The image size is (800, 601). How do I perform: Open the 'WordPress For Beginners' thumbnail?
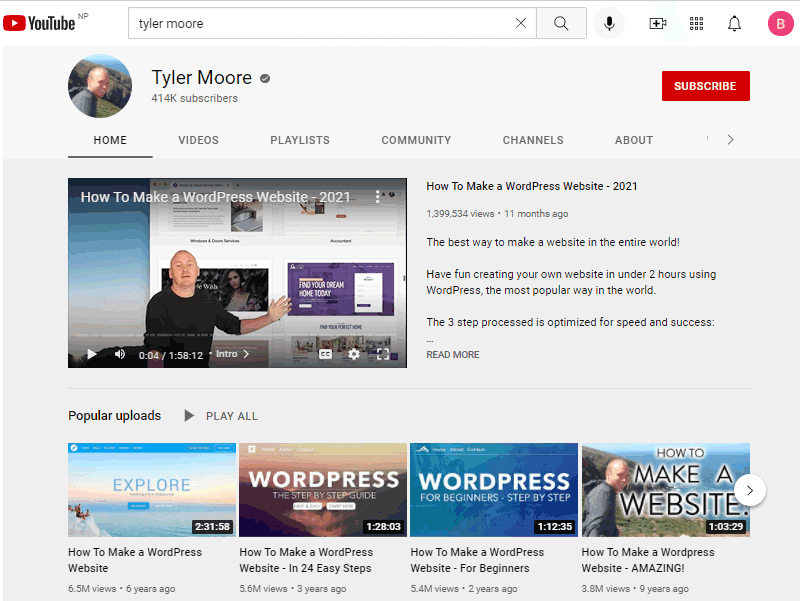coord(494,490)
